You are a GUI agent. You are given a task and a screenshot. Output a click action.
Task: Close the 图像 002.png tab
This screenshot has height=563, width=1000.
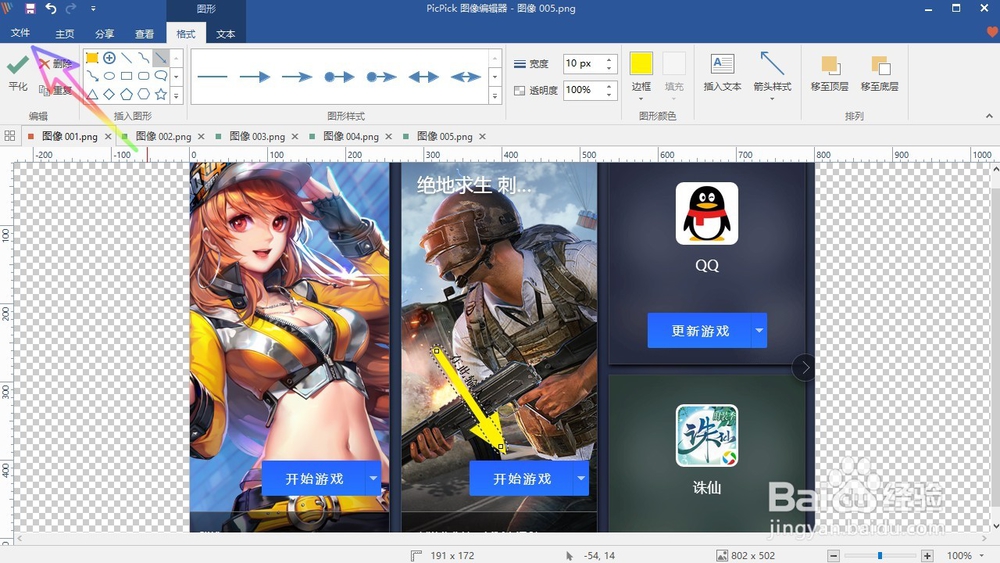click(x=201, y=136)
